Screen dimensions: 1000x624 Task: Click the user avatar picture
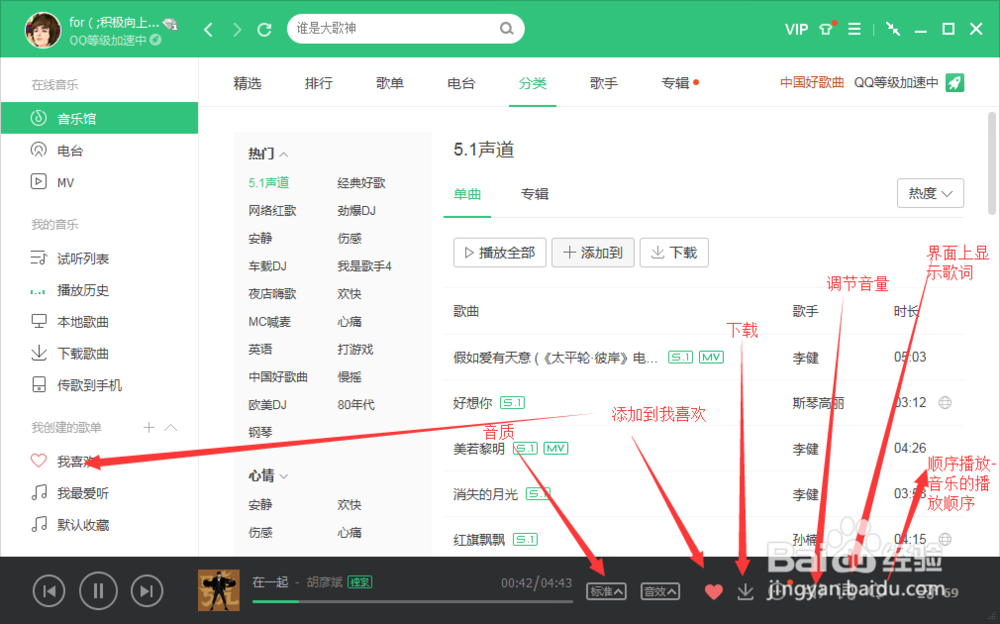(x=43, y=29)
